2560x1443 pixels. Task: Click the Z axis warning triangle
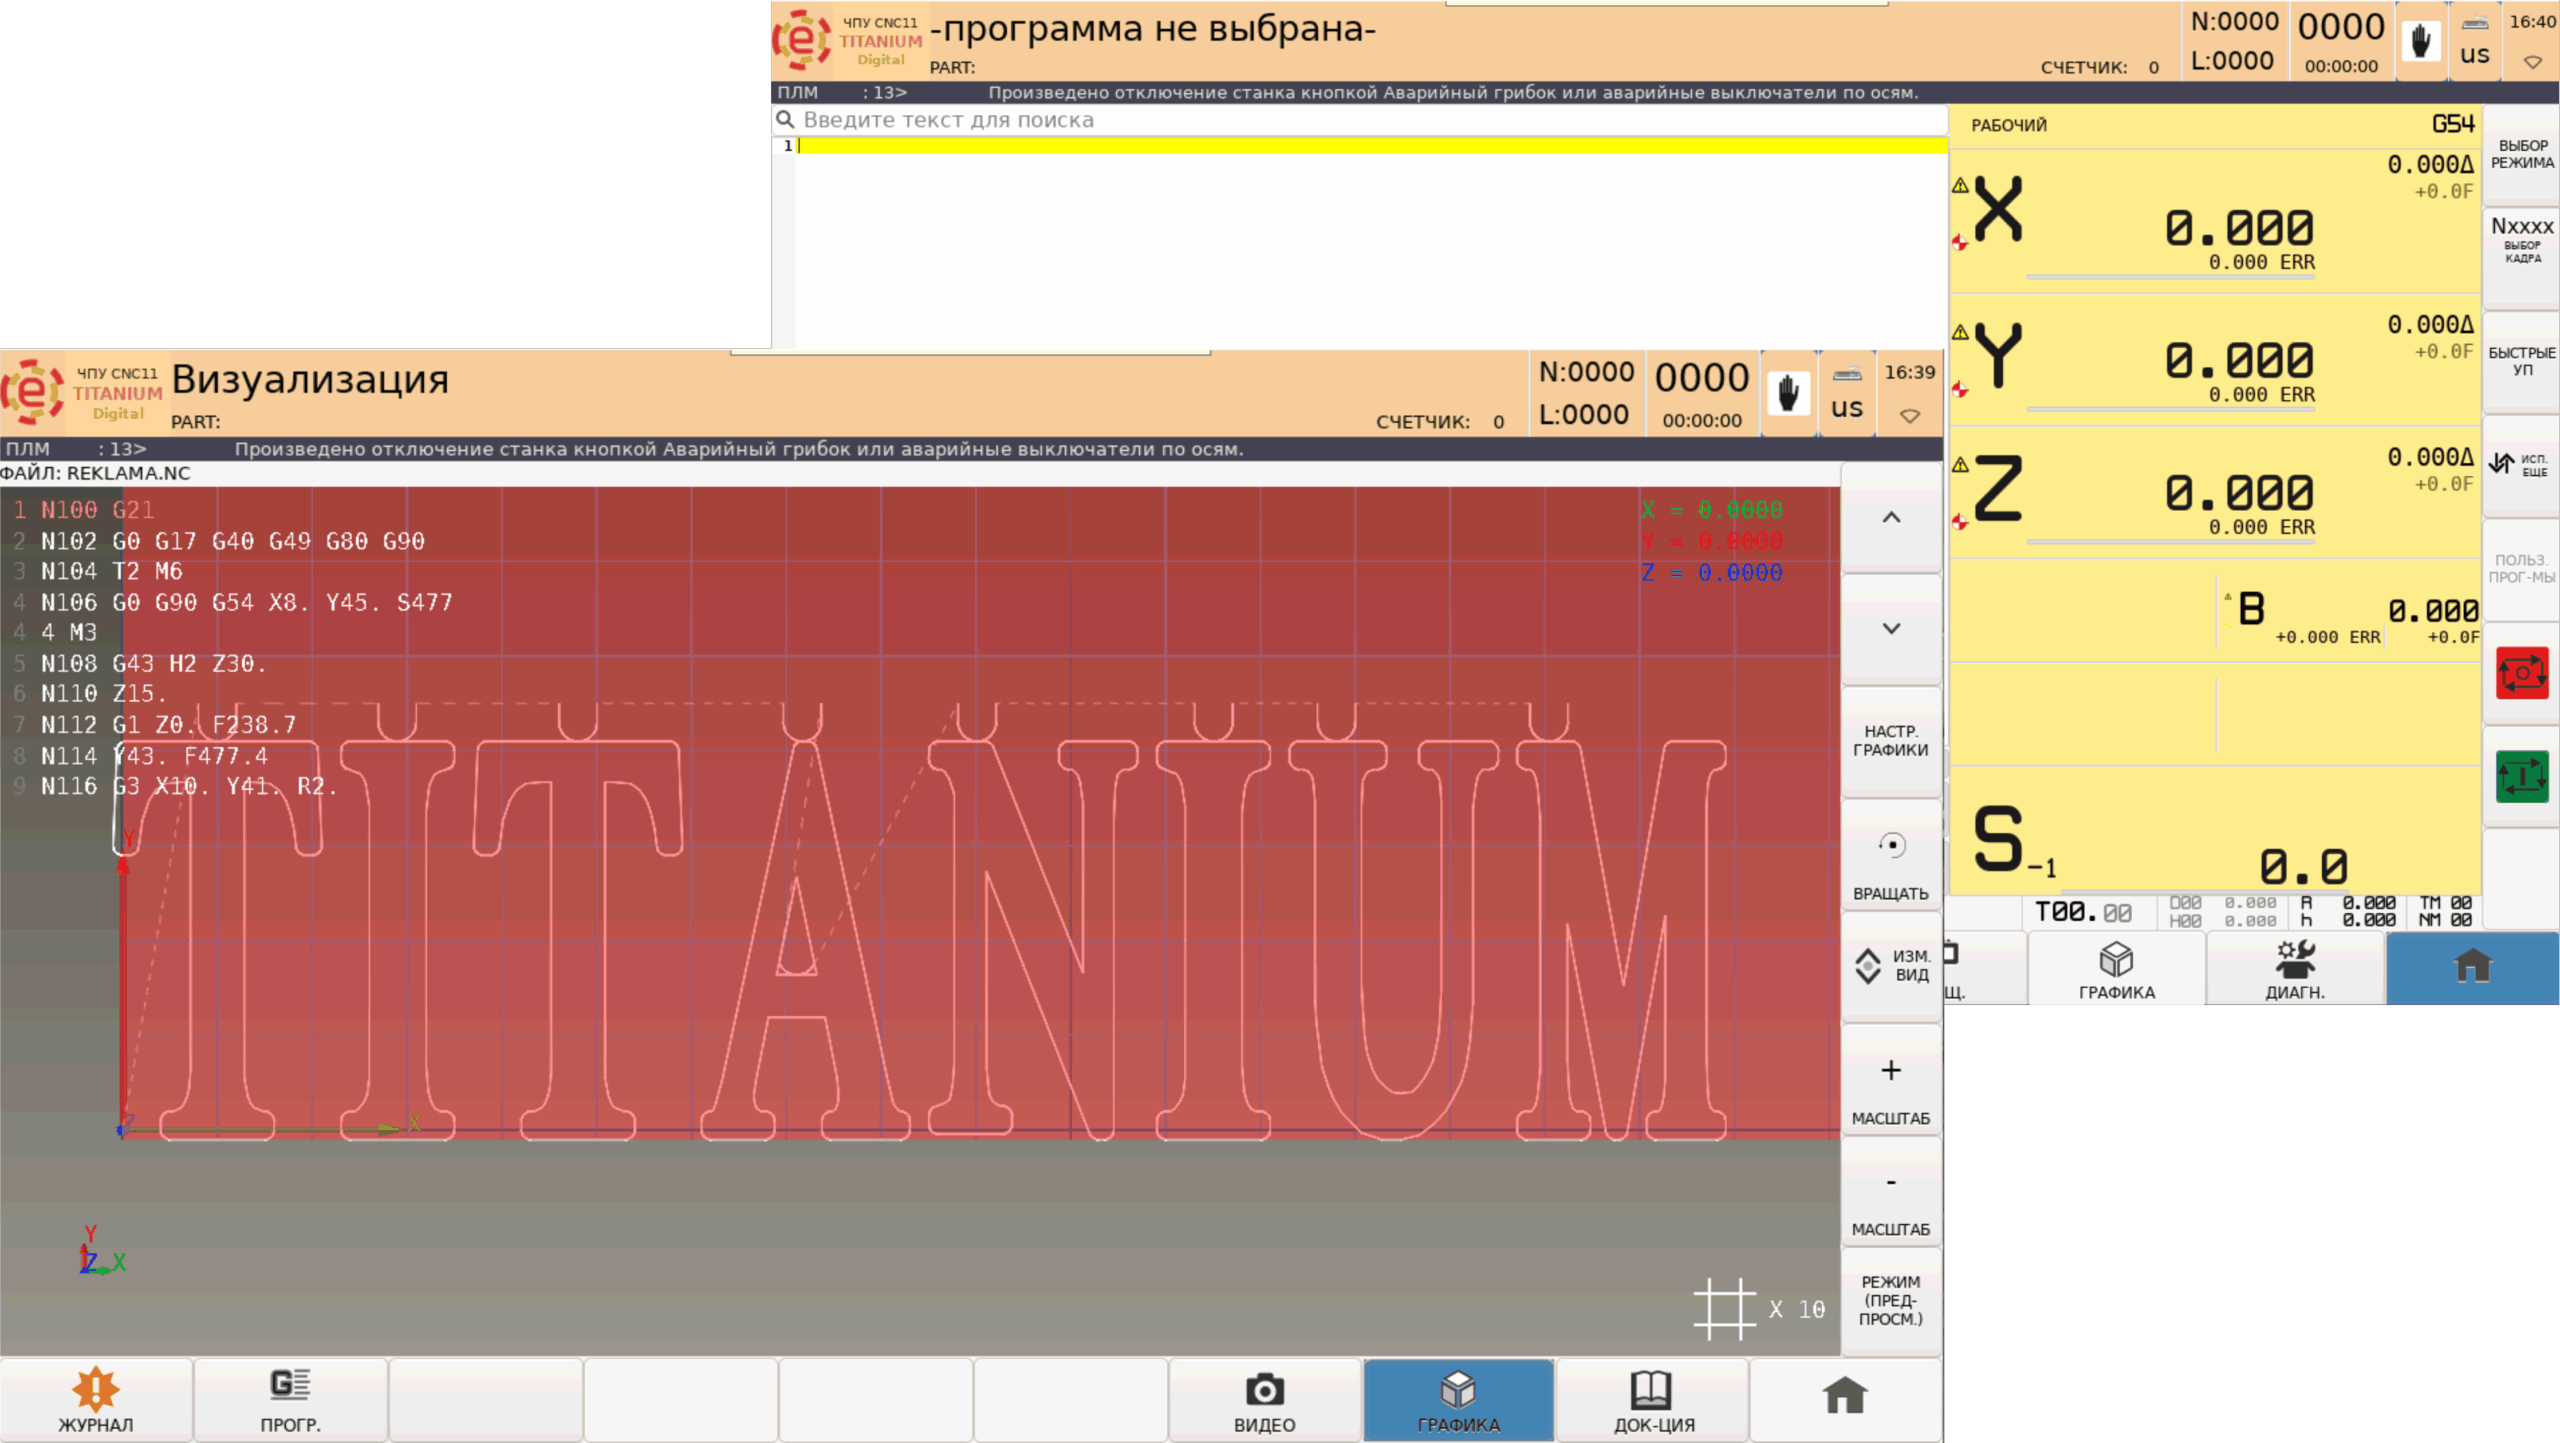tap(1960, 464)
